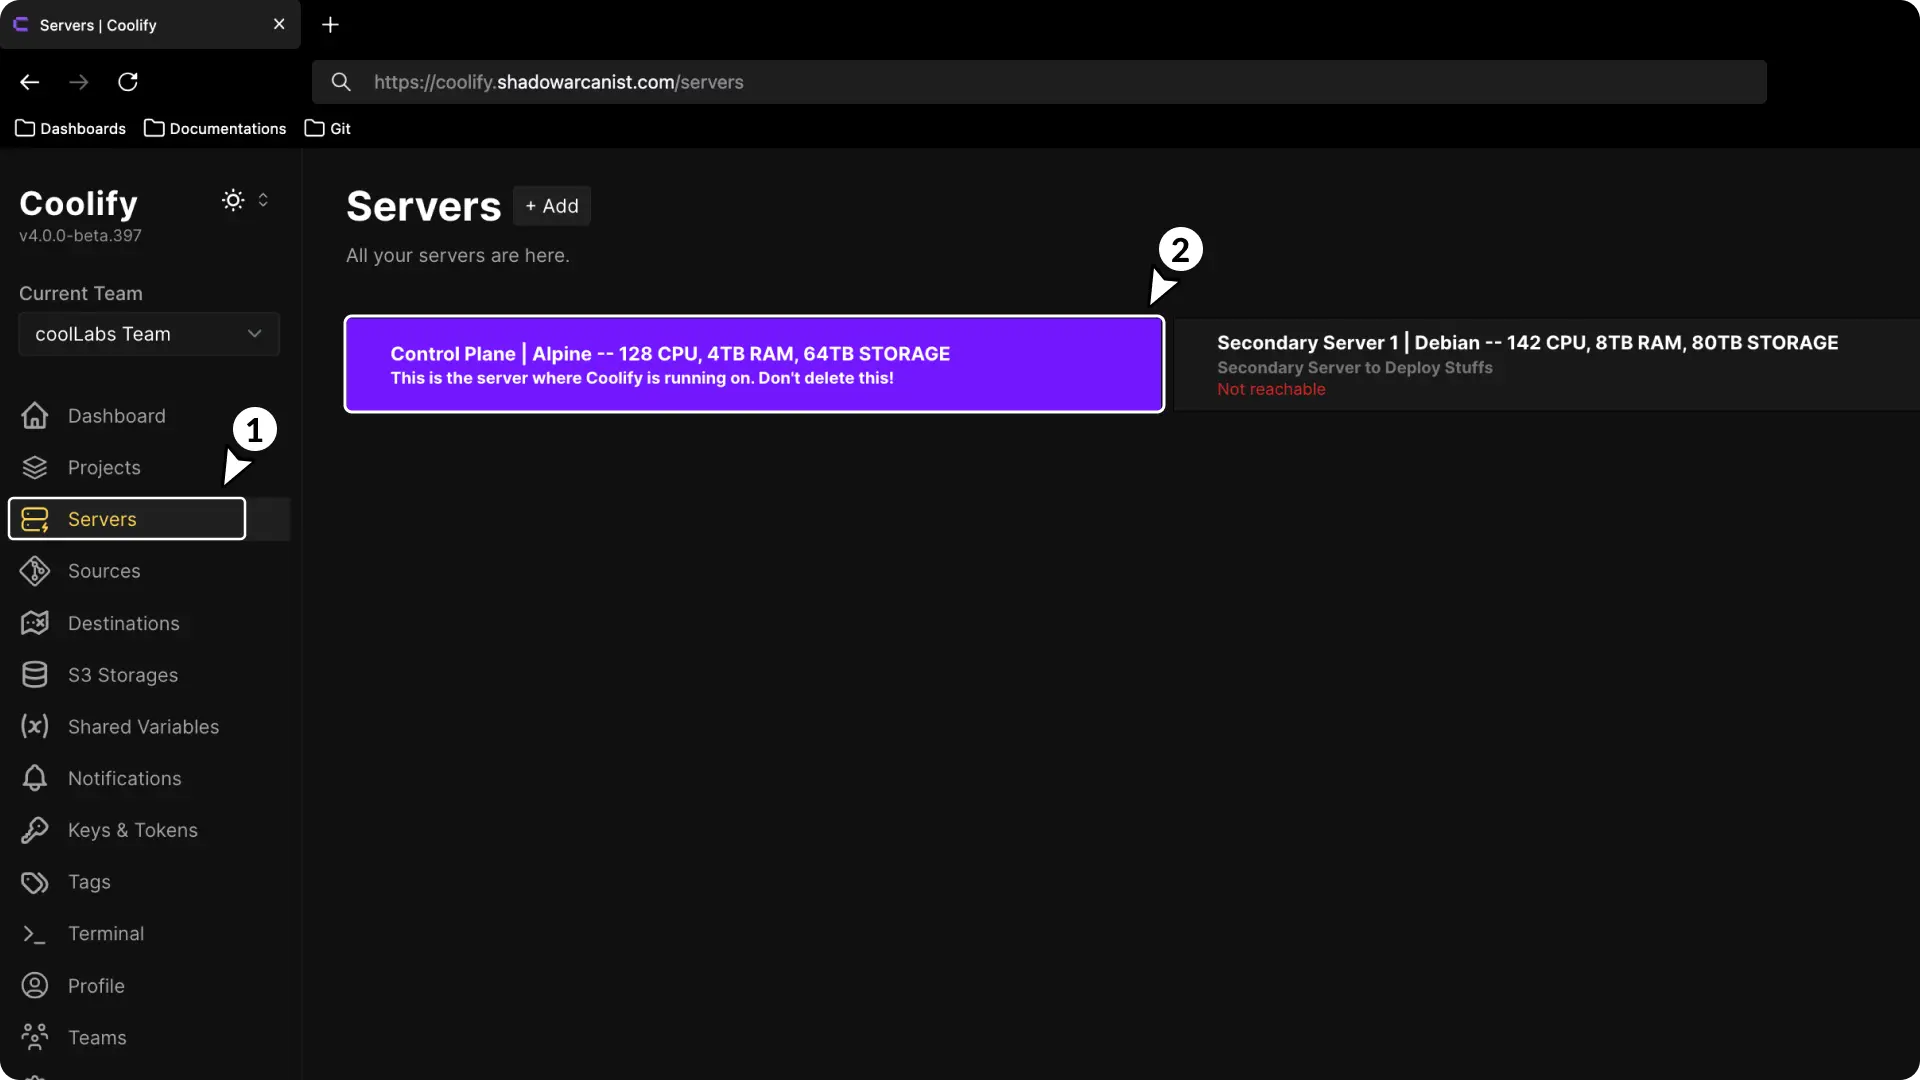Click the Dashboard house icon
This screenshot has height=1080, width=1920.
pos(35,416)
